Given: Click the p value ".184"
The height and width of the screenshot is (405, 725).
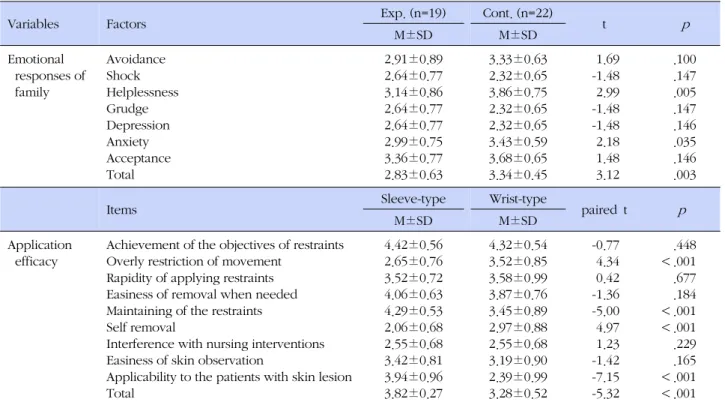Looking at the screenshot, I should [x=685, y=295].
